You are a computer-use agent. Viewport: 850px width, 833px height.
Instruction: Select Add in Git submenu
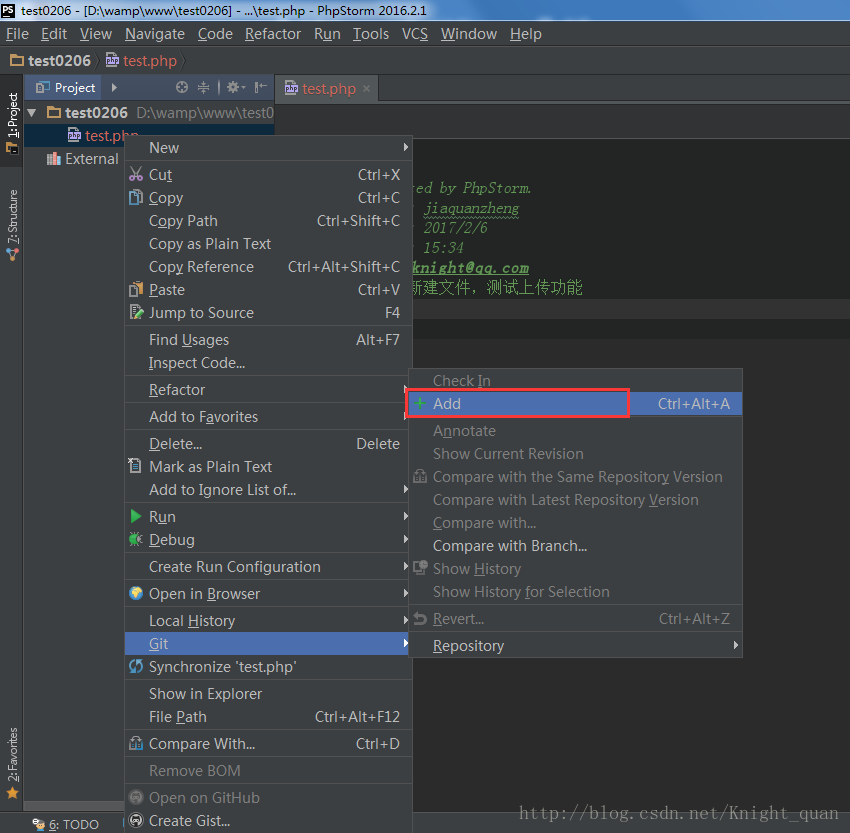point(575,403)
